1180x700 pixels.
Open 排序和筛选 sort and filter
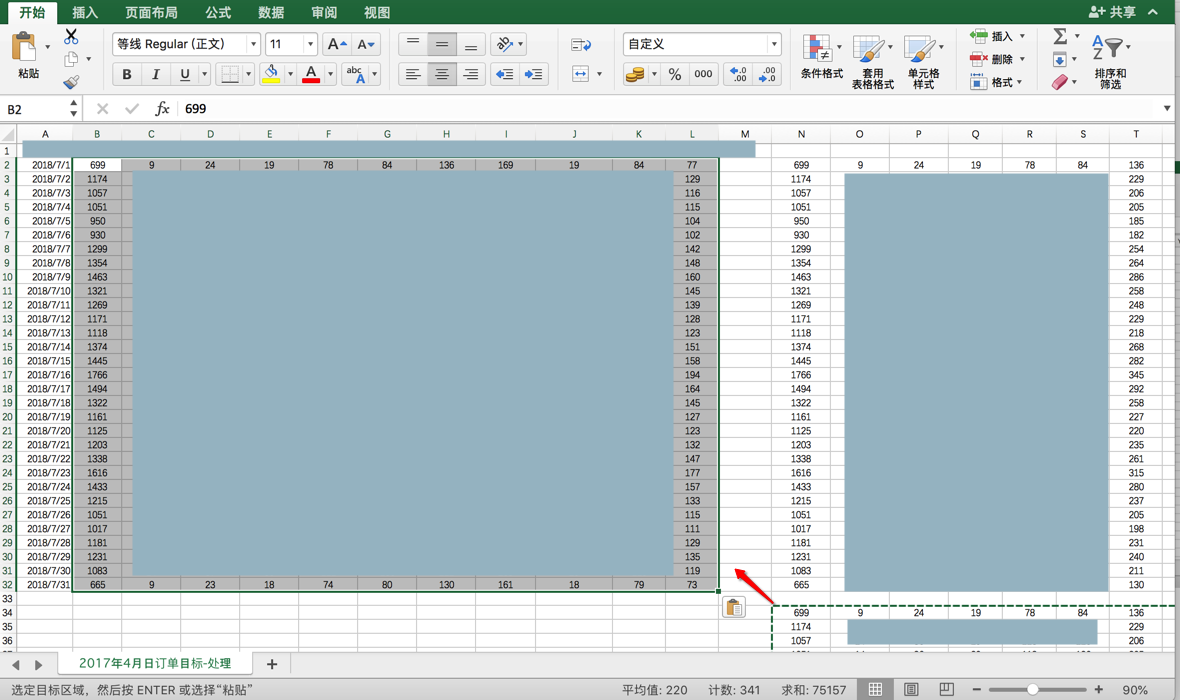point(1110,62)
